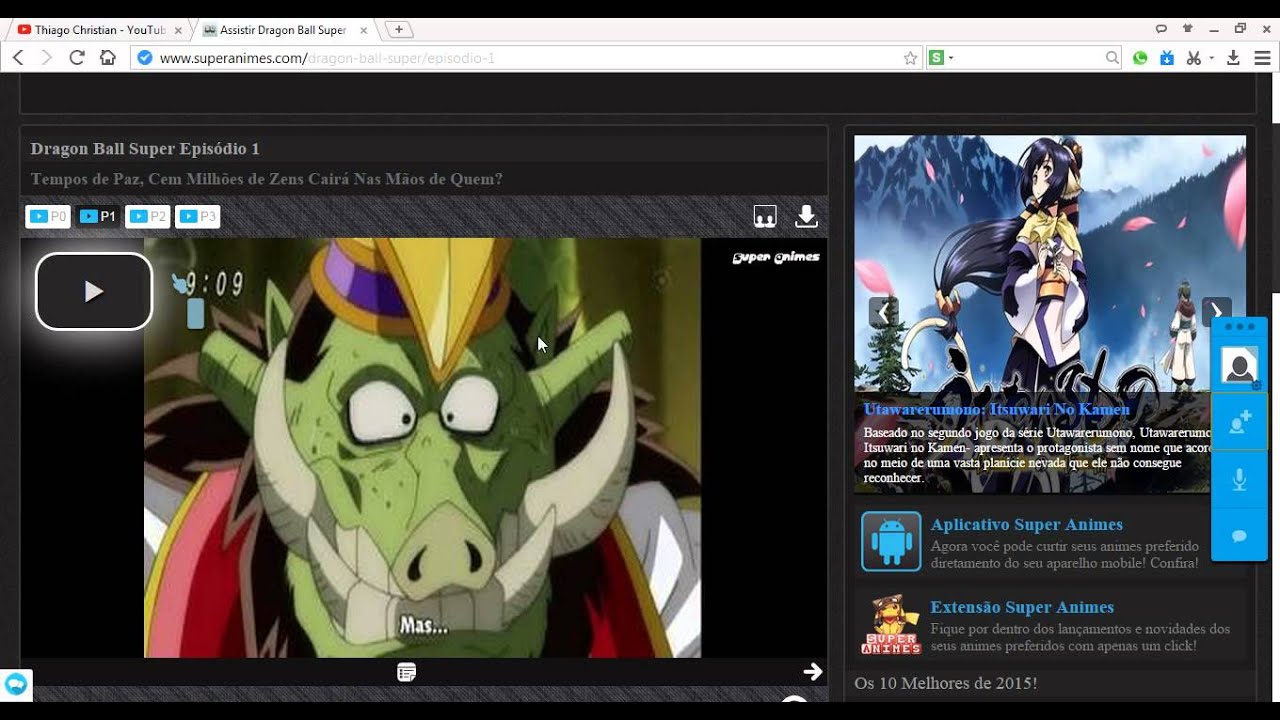Open the shirt skin icon in title bar

point(1187,29)
